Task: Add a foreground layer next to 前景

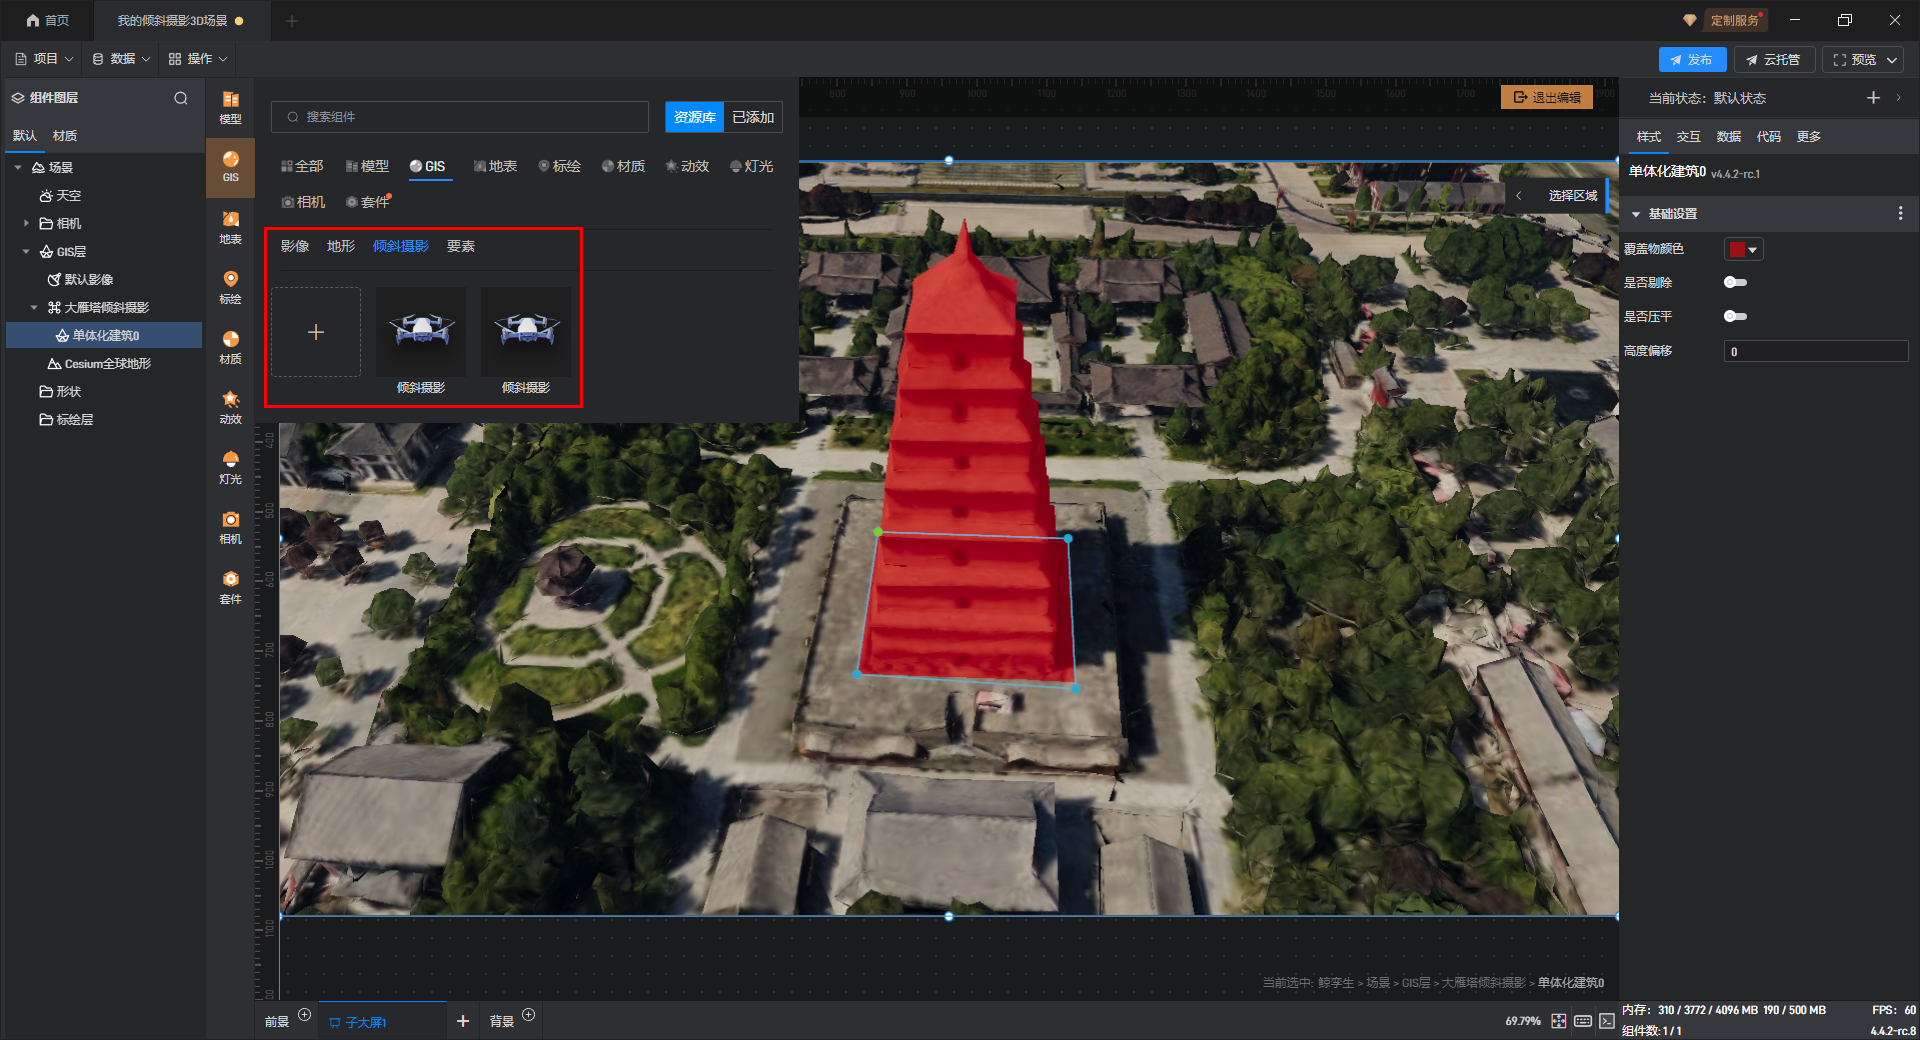Action: pos(305,1015)
